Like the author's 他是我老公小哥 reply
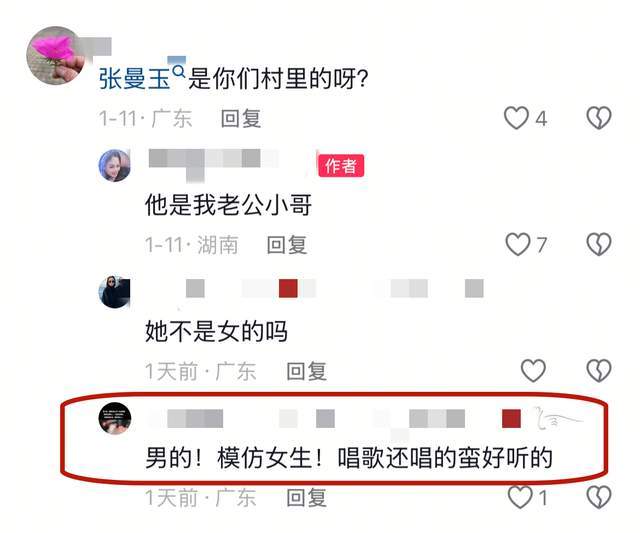 [x=518, y=244]
